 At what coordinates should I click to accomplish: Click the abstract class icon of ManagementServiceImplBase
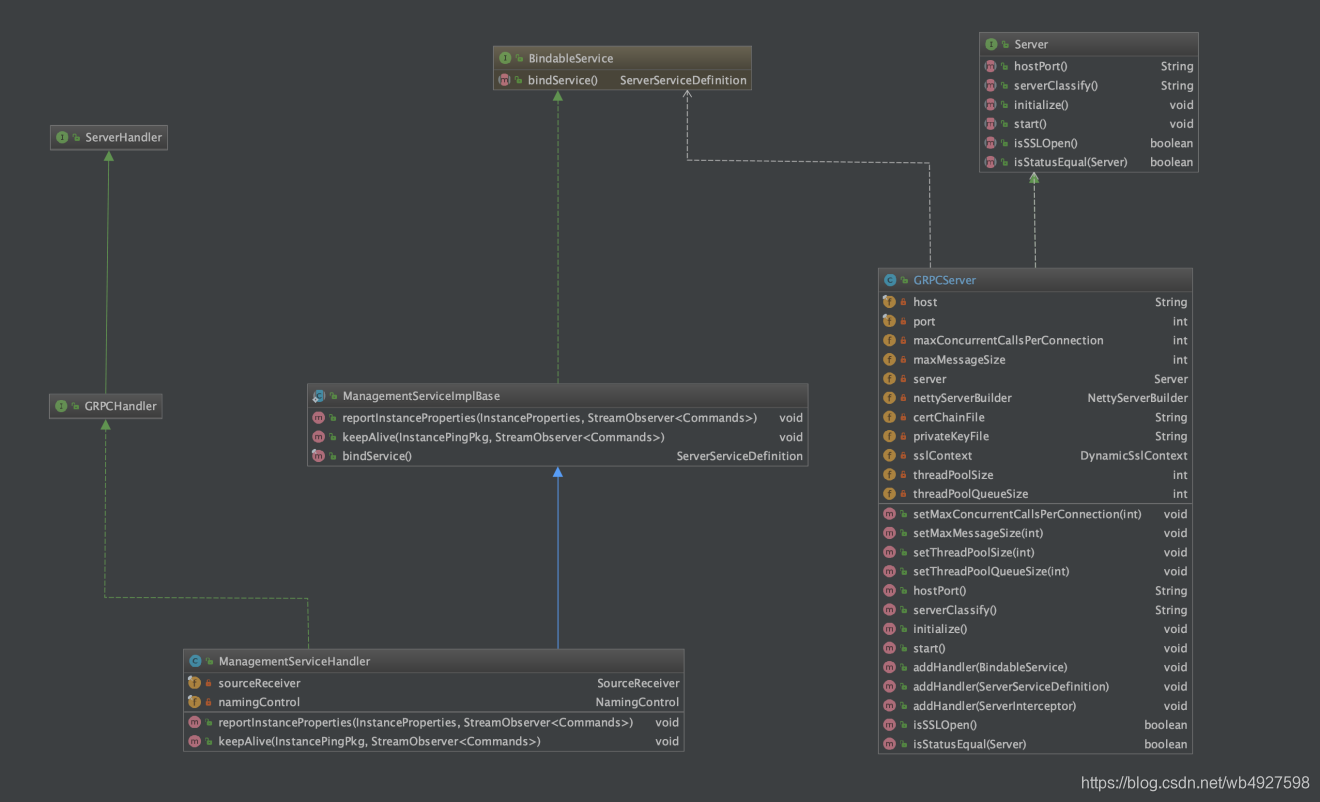319,396
